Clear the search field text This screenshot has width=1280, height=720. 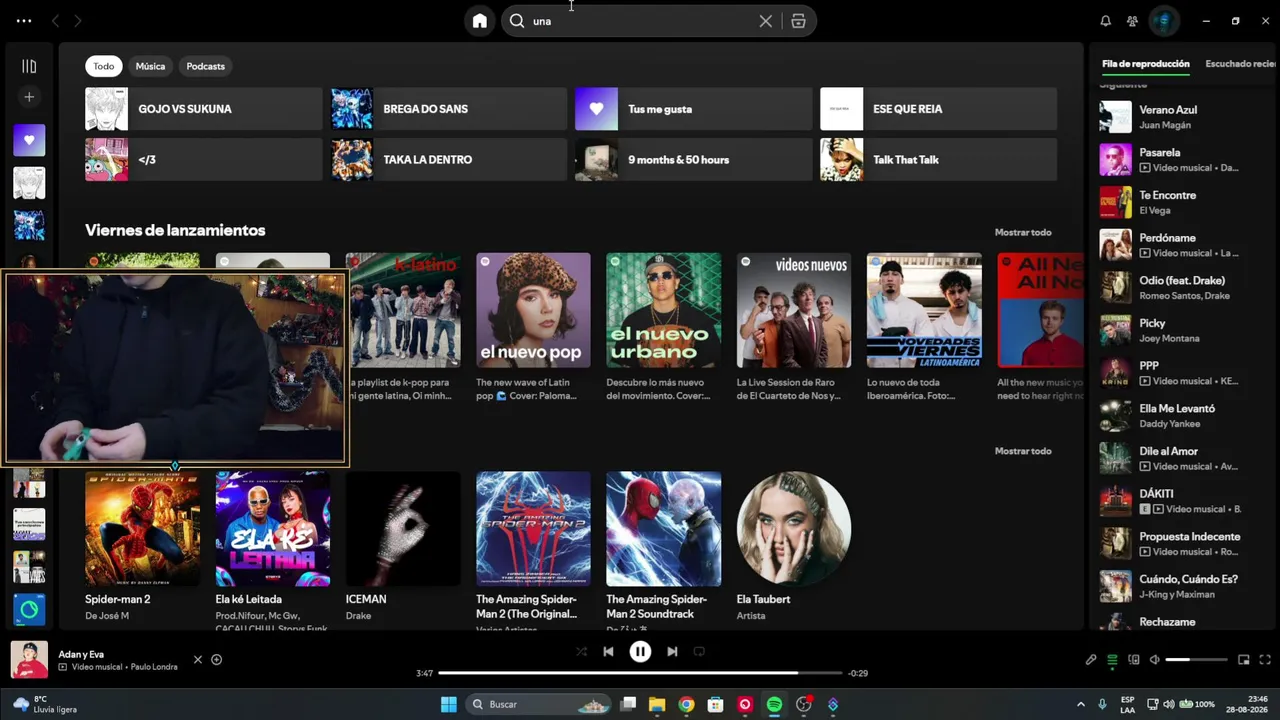coord(766,21)
